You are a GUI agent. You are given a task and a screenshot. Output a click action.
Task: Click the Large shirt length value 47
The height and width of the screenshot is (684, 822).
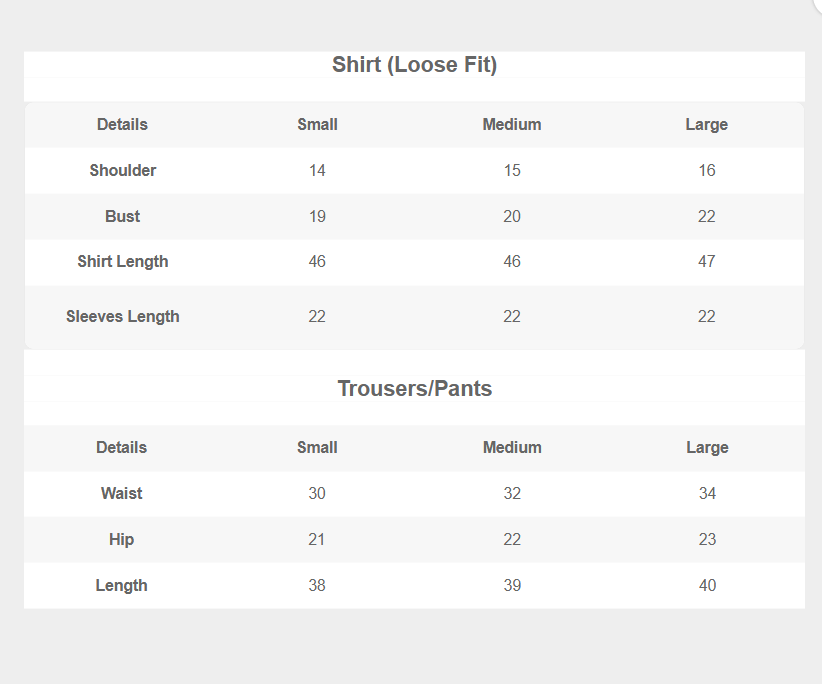click(x=707, y=262)
